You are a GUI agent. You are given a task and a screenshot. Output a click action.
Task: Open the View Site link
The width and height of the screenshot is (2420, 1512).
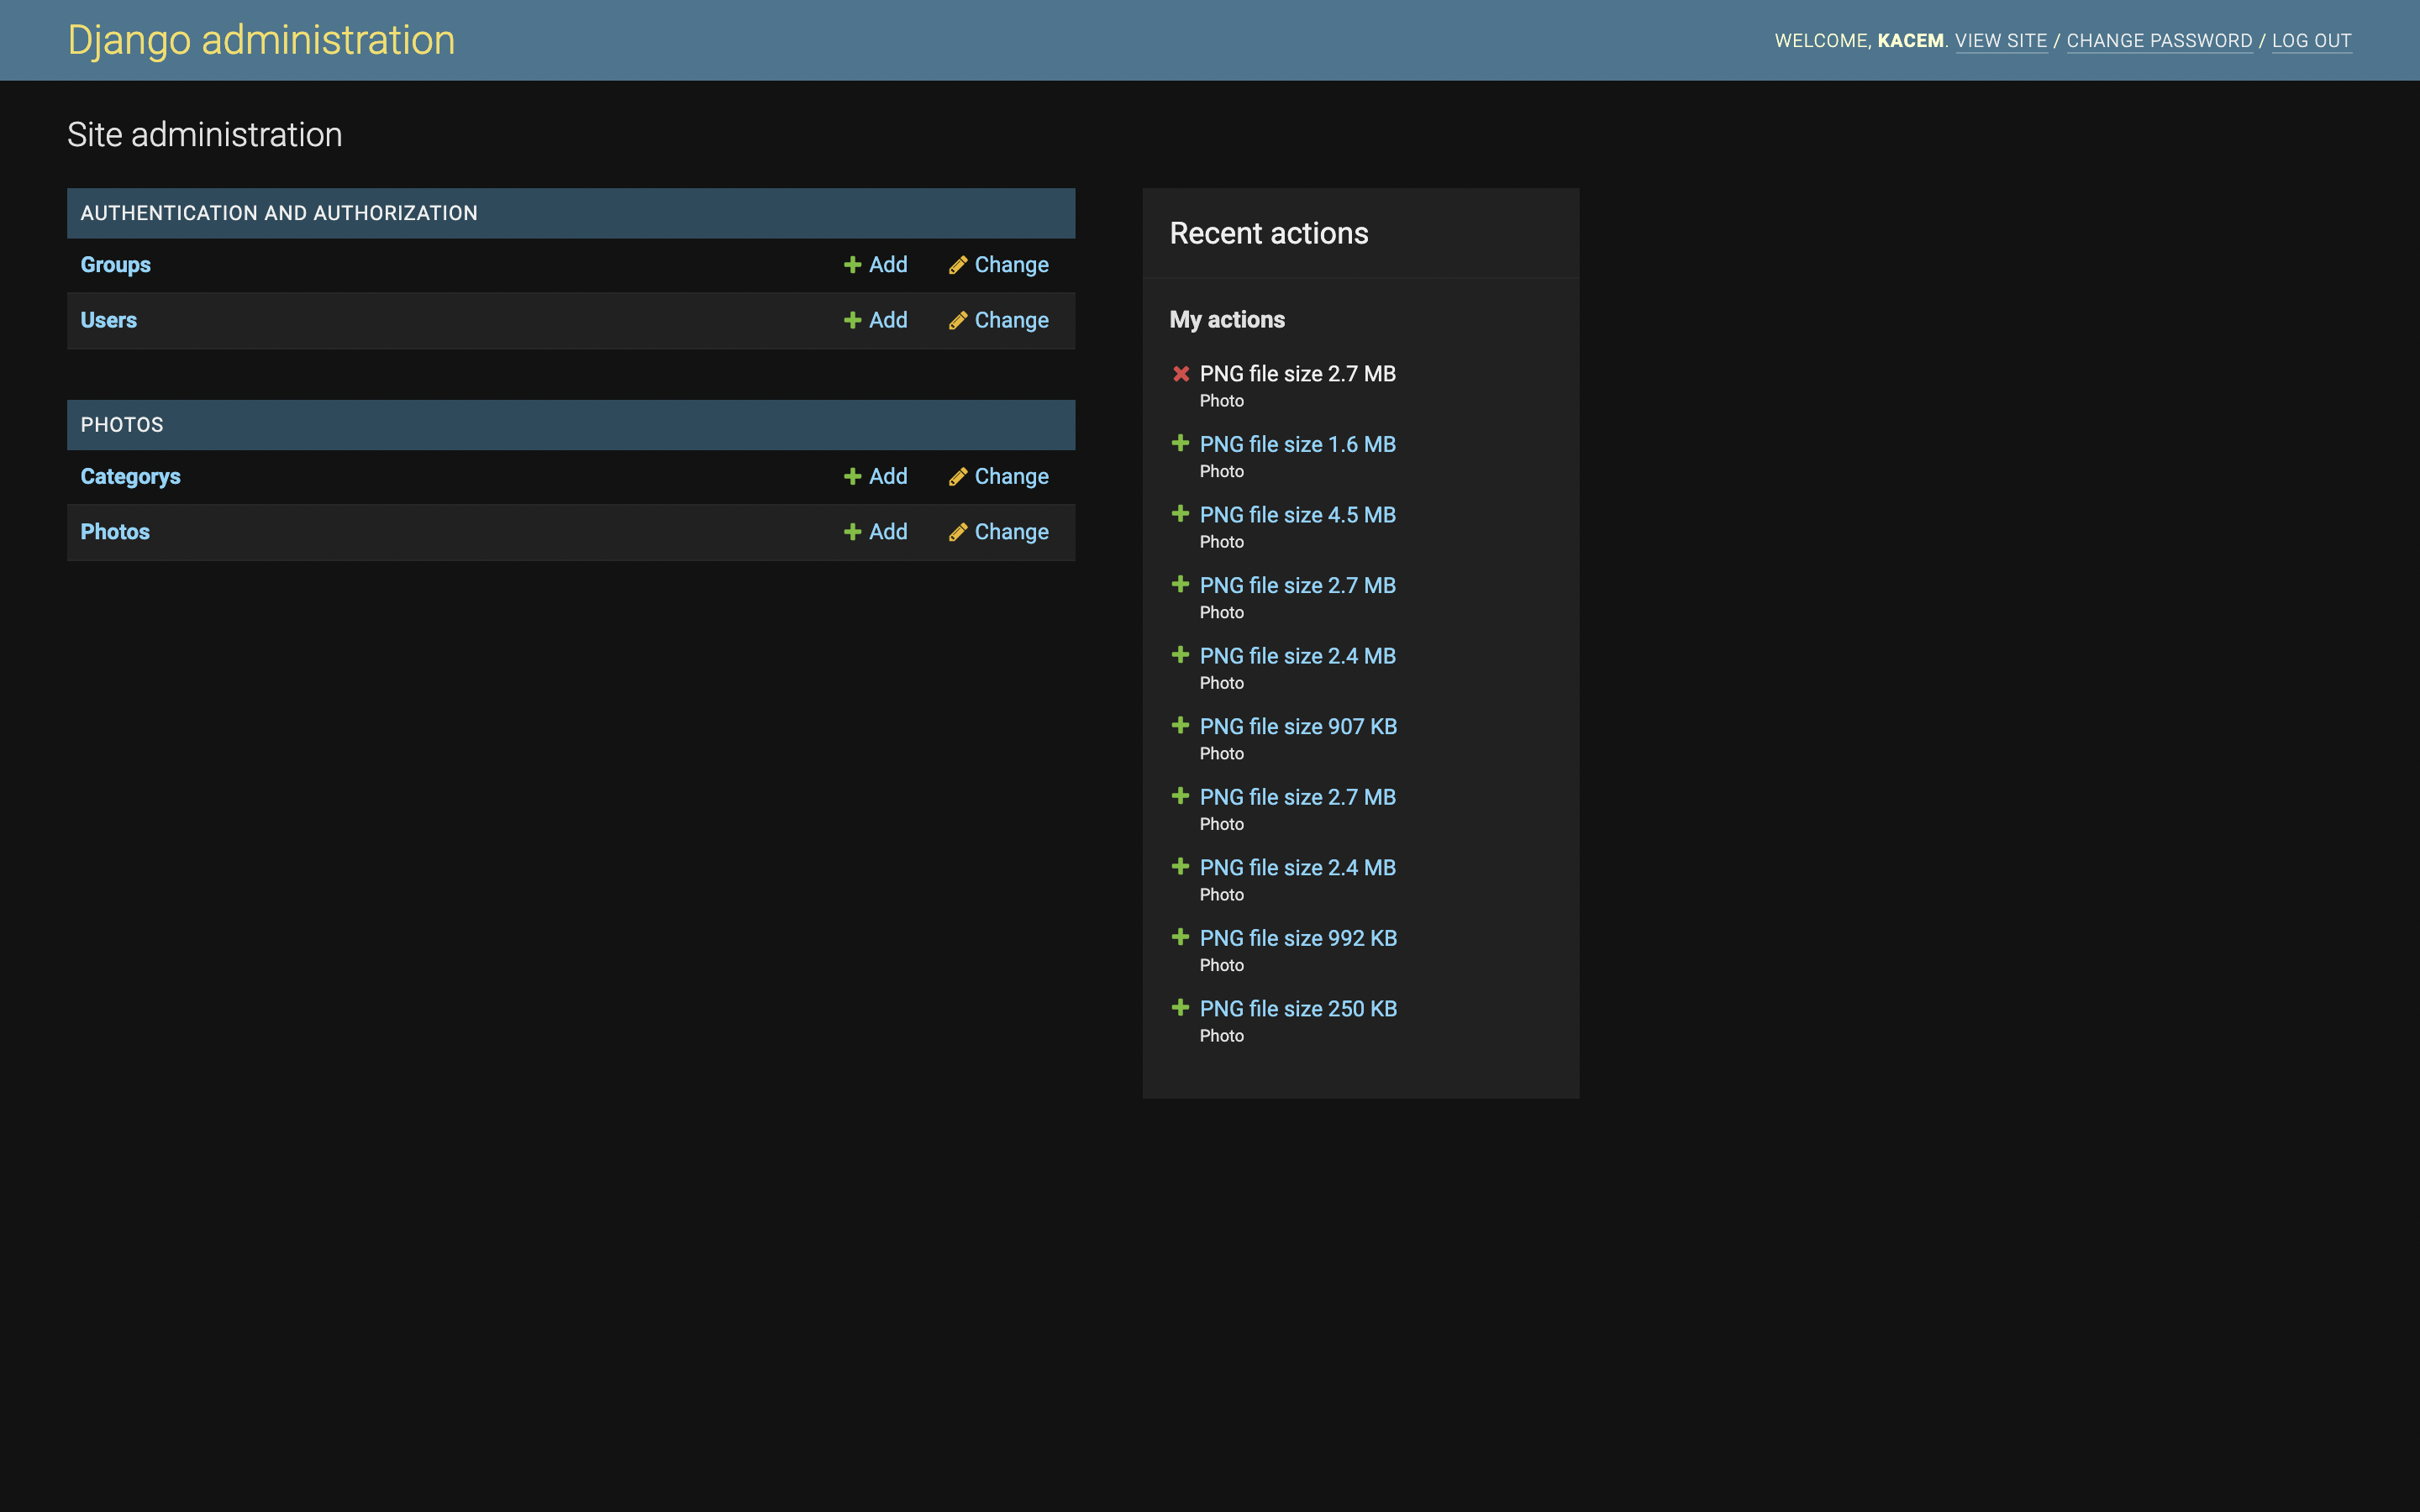(2001, 41)
